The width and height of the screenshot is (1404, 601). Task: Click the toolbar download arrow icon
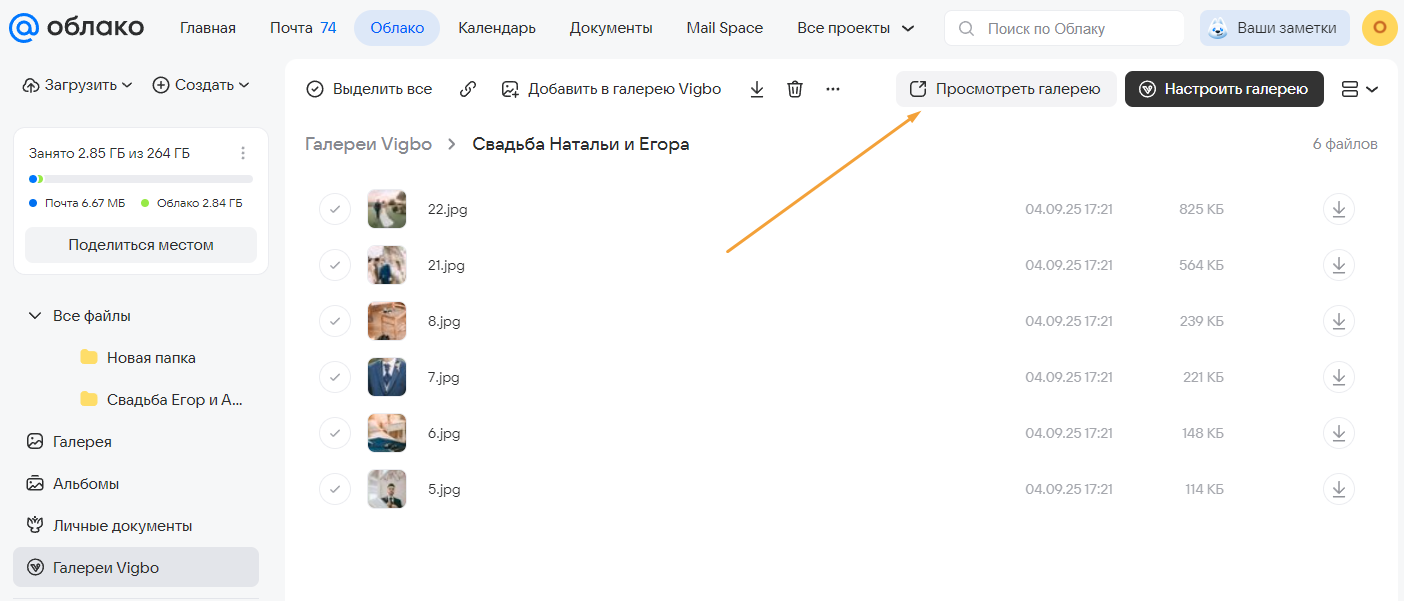pyautogui.click(x=757, y=89)
